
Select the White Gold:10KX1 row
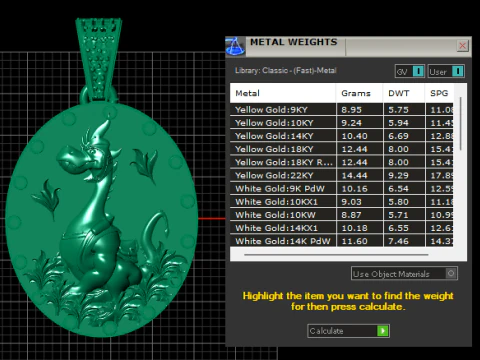(341, 202)
